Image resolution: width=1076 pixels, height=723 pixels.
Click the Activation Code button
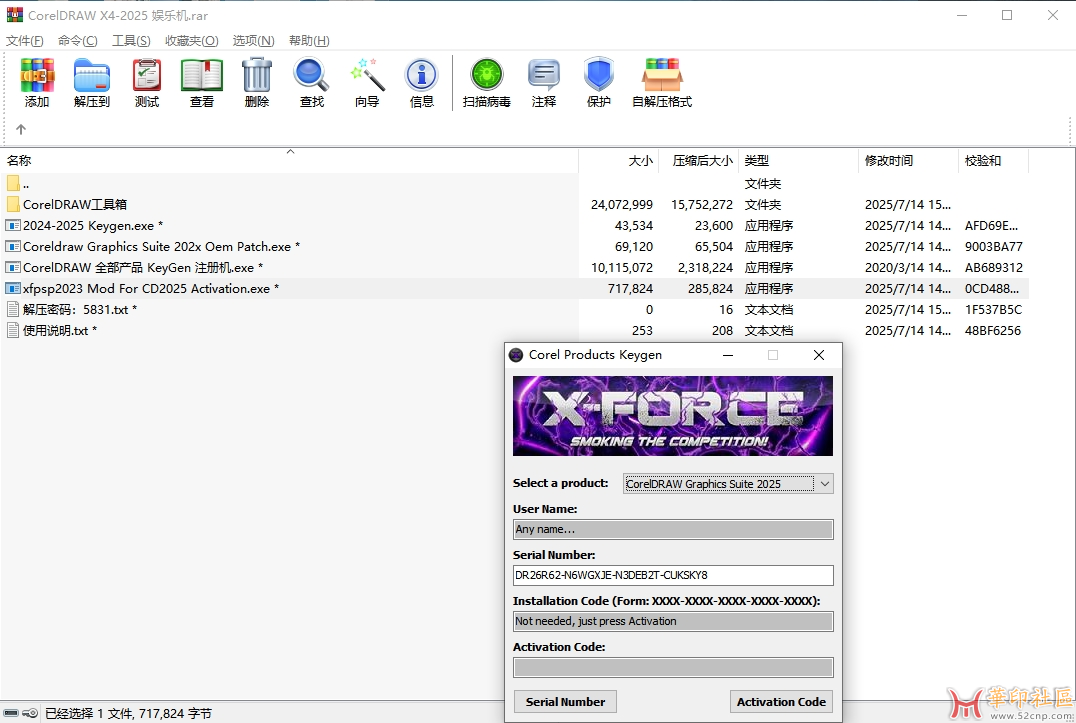781,702
